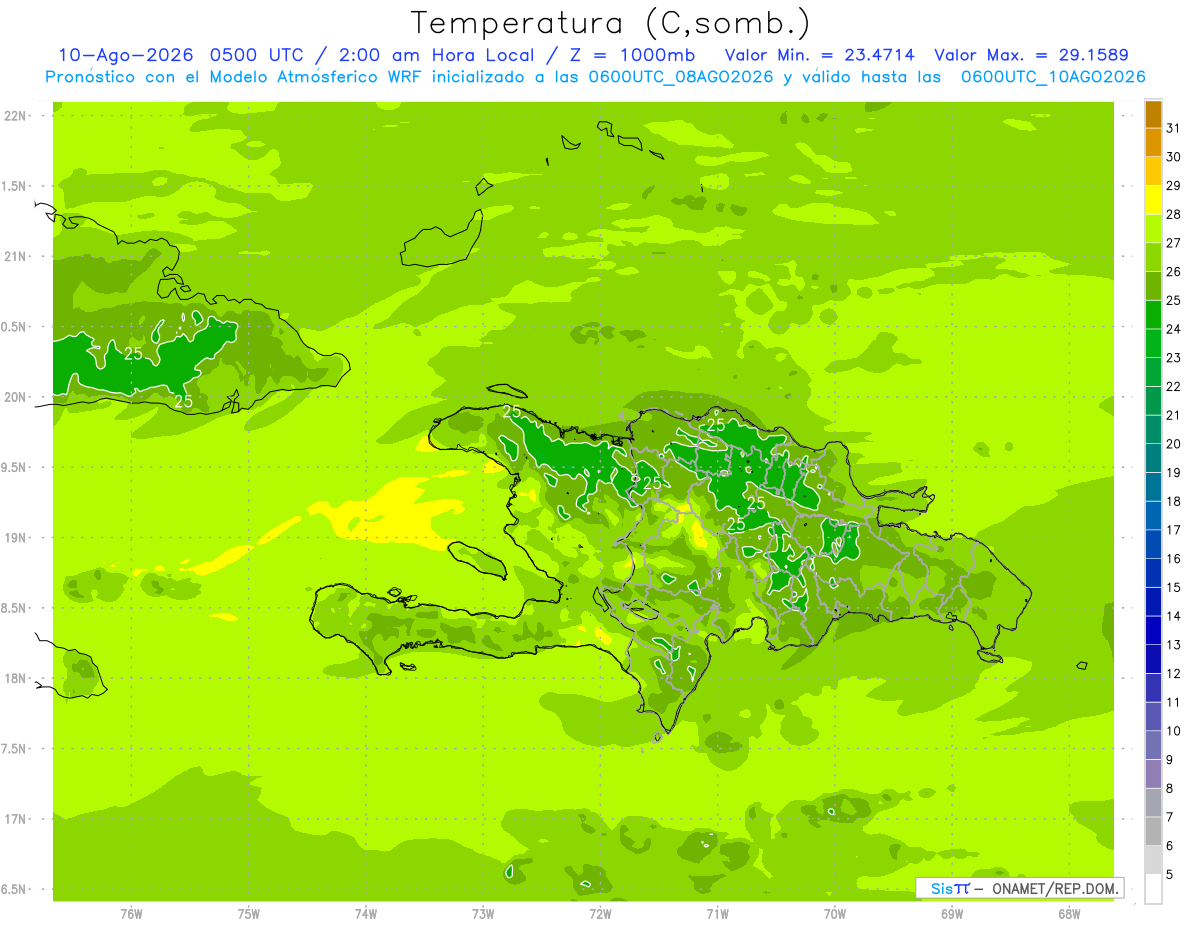Click the 68W longitude label

[1069, 914]
